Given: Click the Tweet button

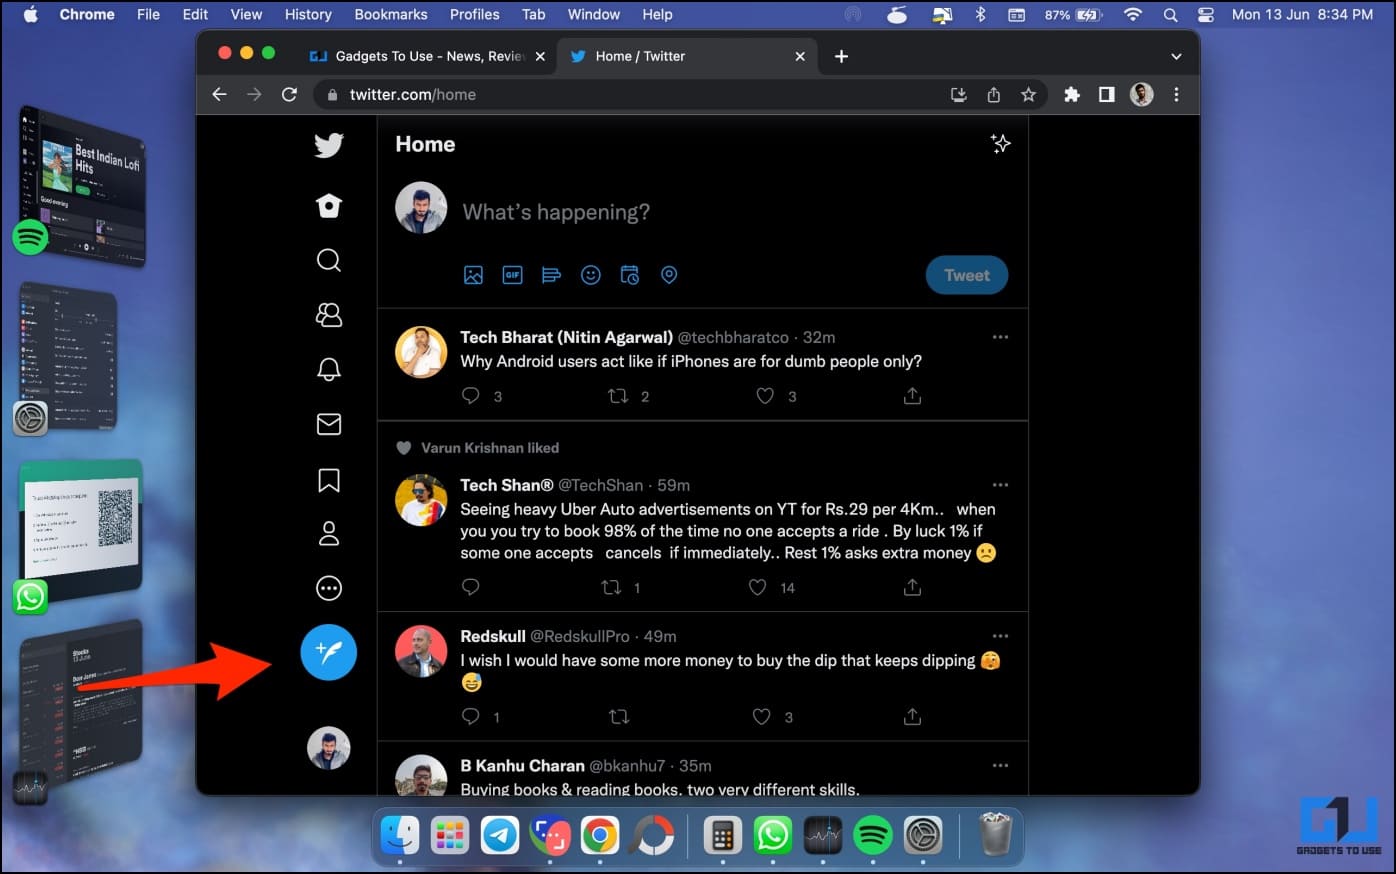Looking at the screenshot, I should point(967,275).
